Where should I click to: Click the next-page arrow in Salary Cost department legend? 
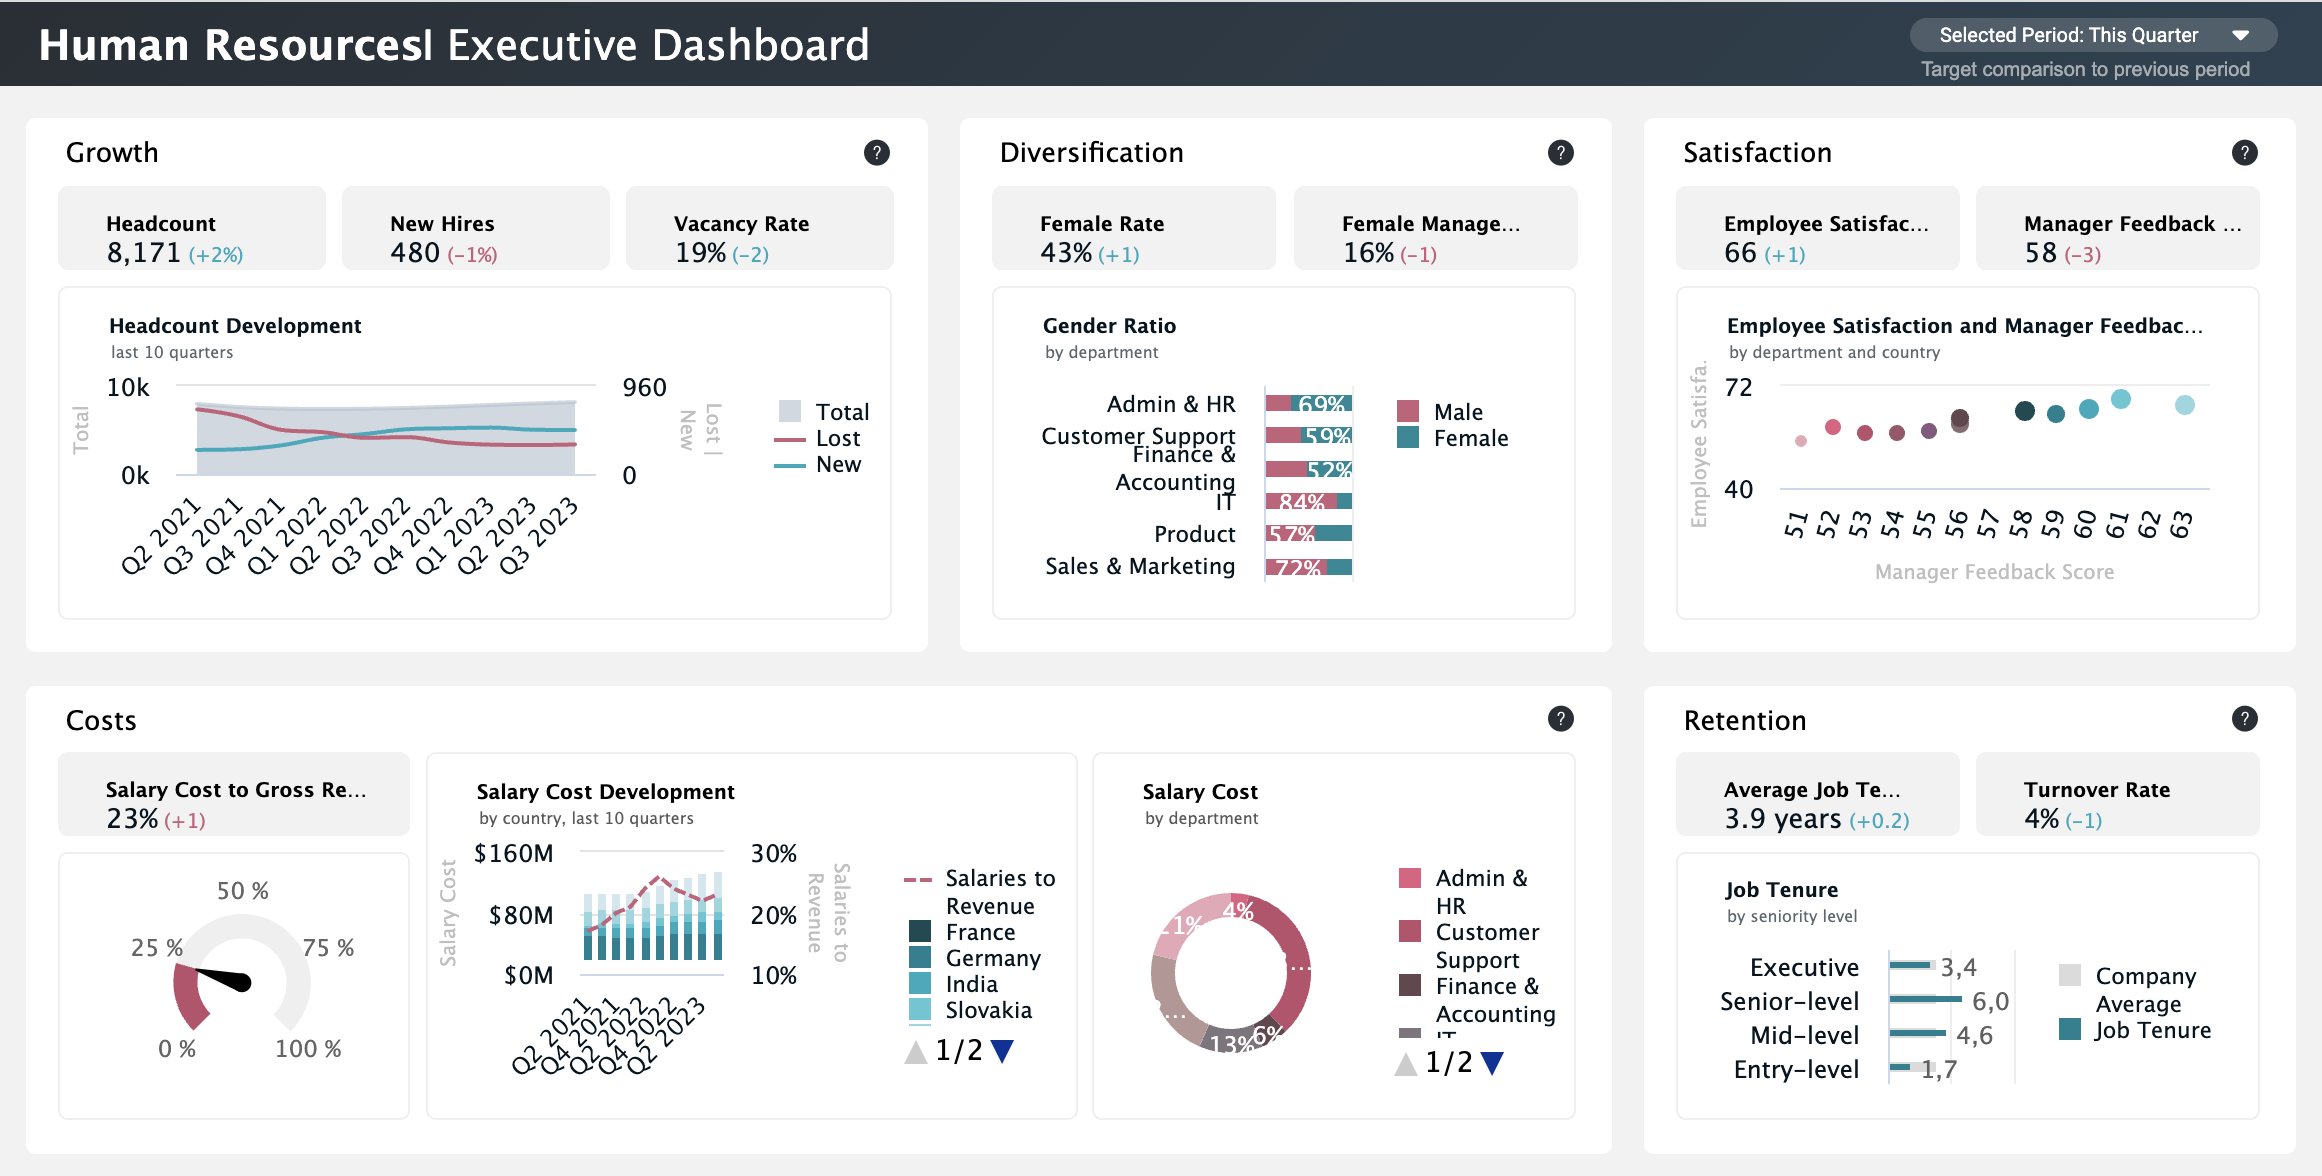[x=1492, y=1062]
